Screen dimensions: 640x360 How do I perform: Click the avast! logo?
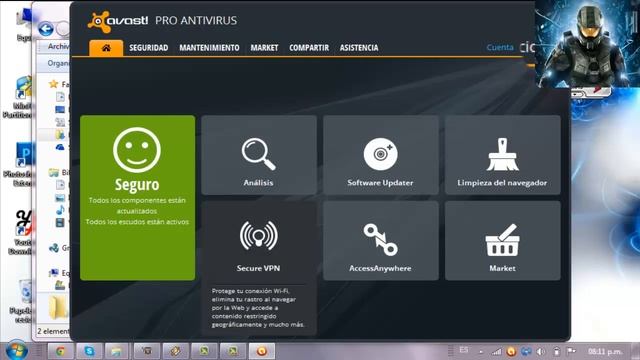point(118,21)
